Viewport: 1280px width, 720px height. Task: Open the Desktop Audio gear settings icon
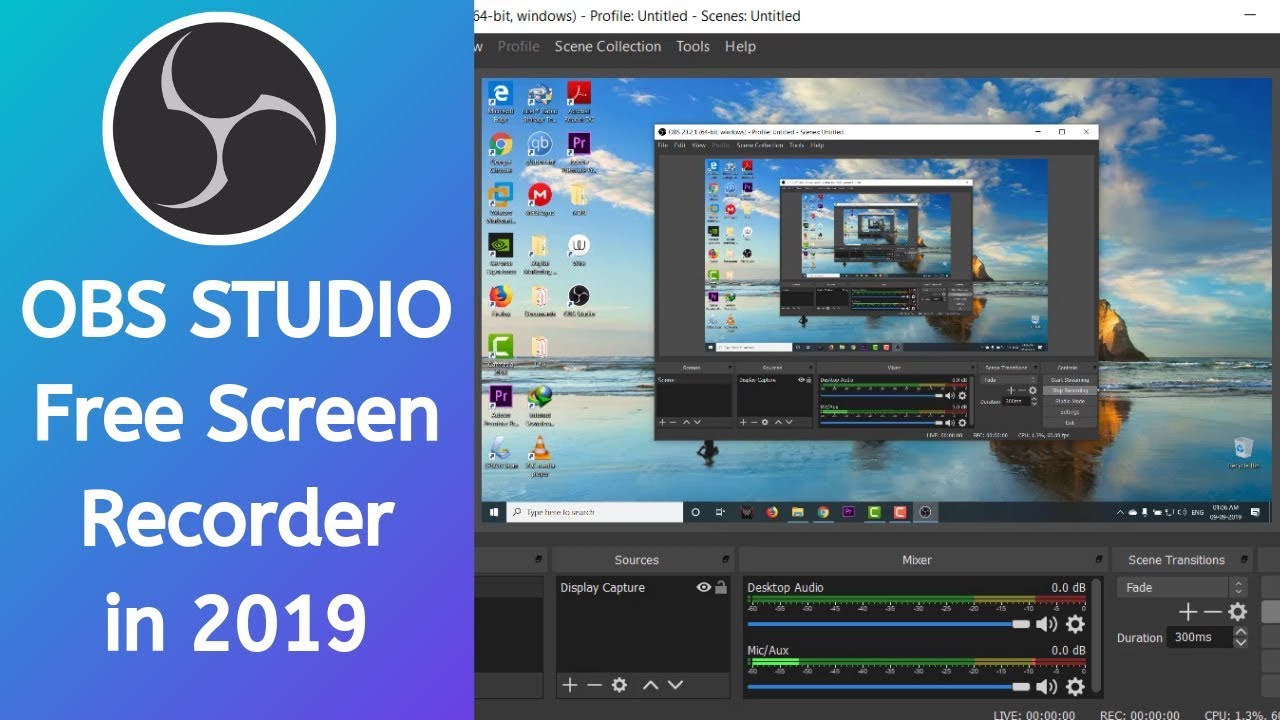[1075, 624]
